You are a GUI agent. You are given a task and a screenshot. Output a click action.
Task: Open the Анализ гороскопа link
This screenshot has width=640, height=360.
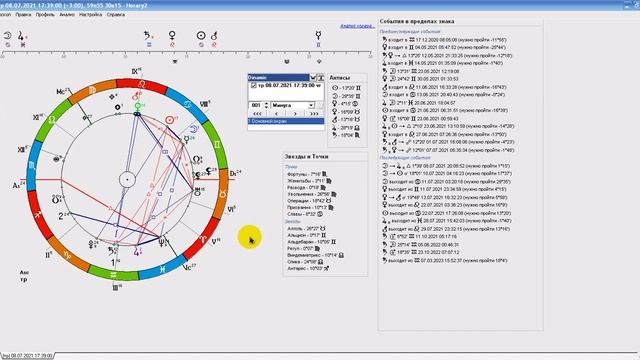[x=358, y=26]
